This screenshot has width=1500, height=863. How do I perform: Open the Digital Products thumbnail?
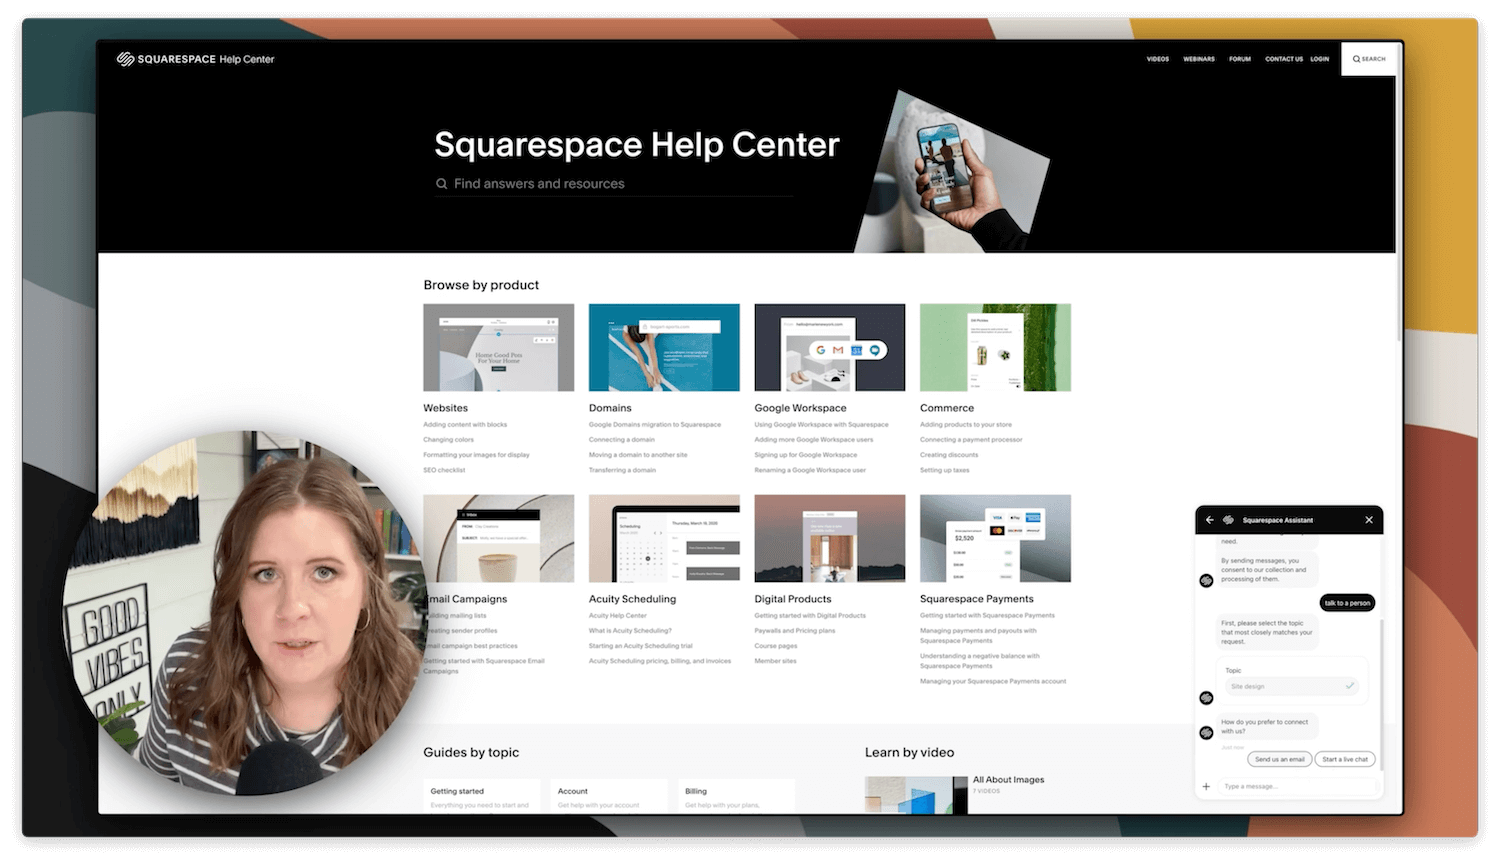tap(830, 538)
